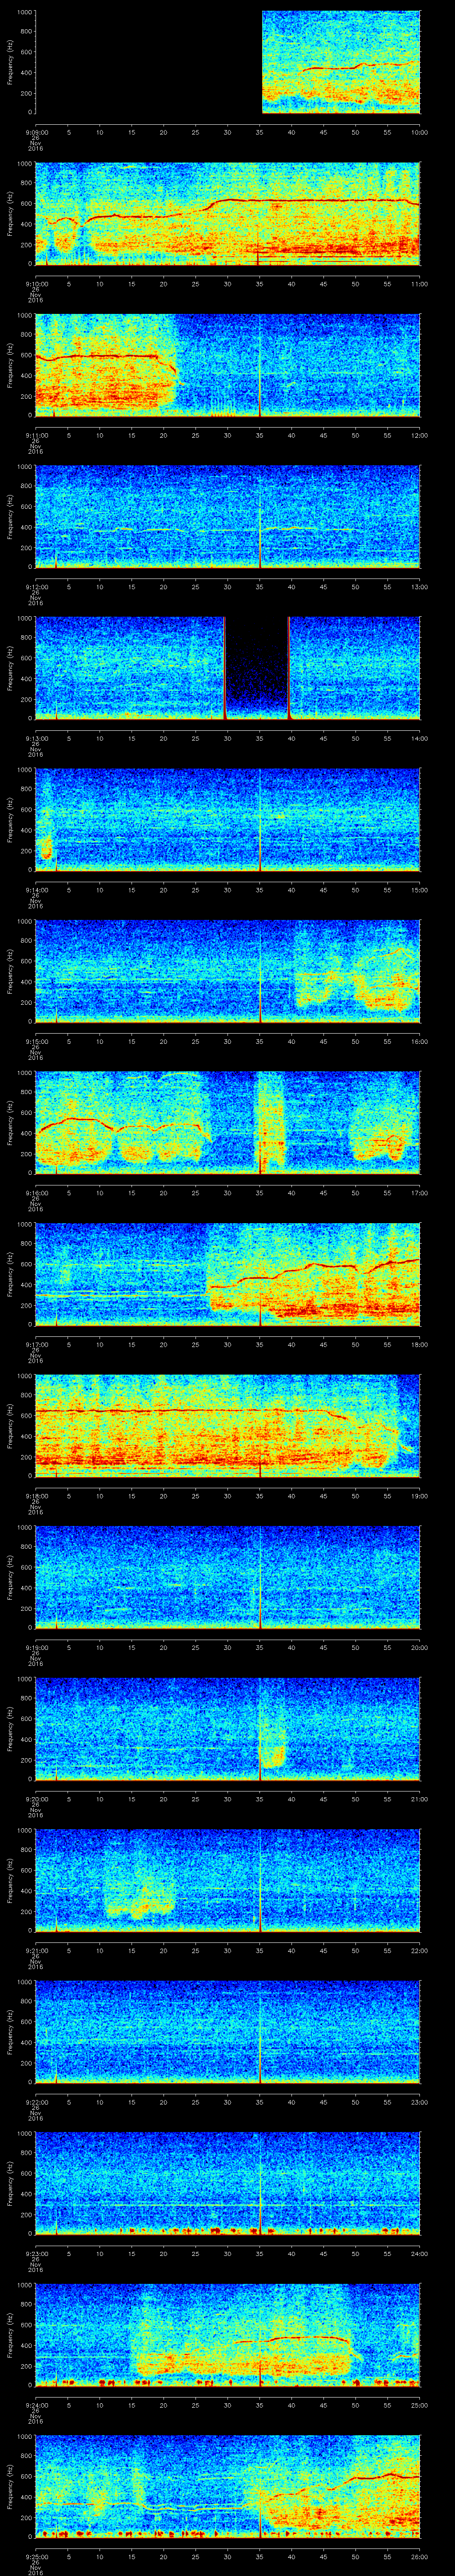Screen dimensions: 455x2576
Task: Click the '20:00' end time label
Action: coord(419,1647)
